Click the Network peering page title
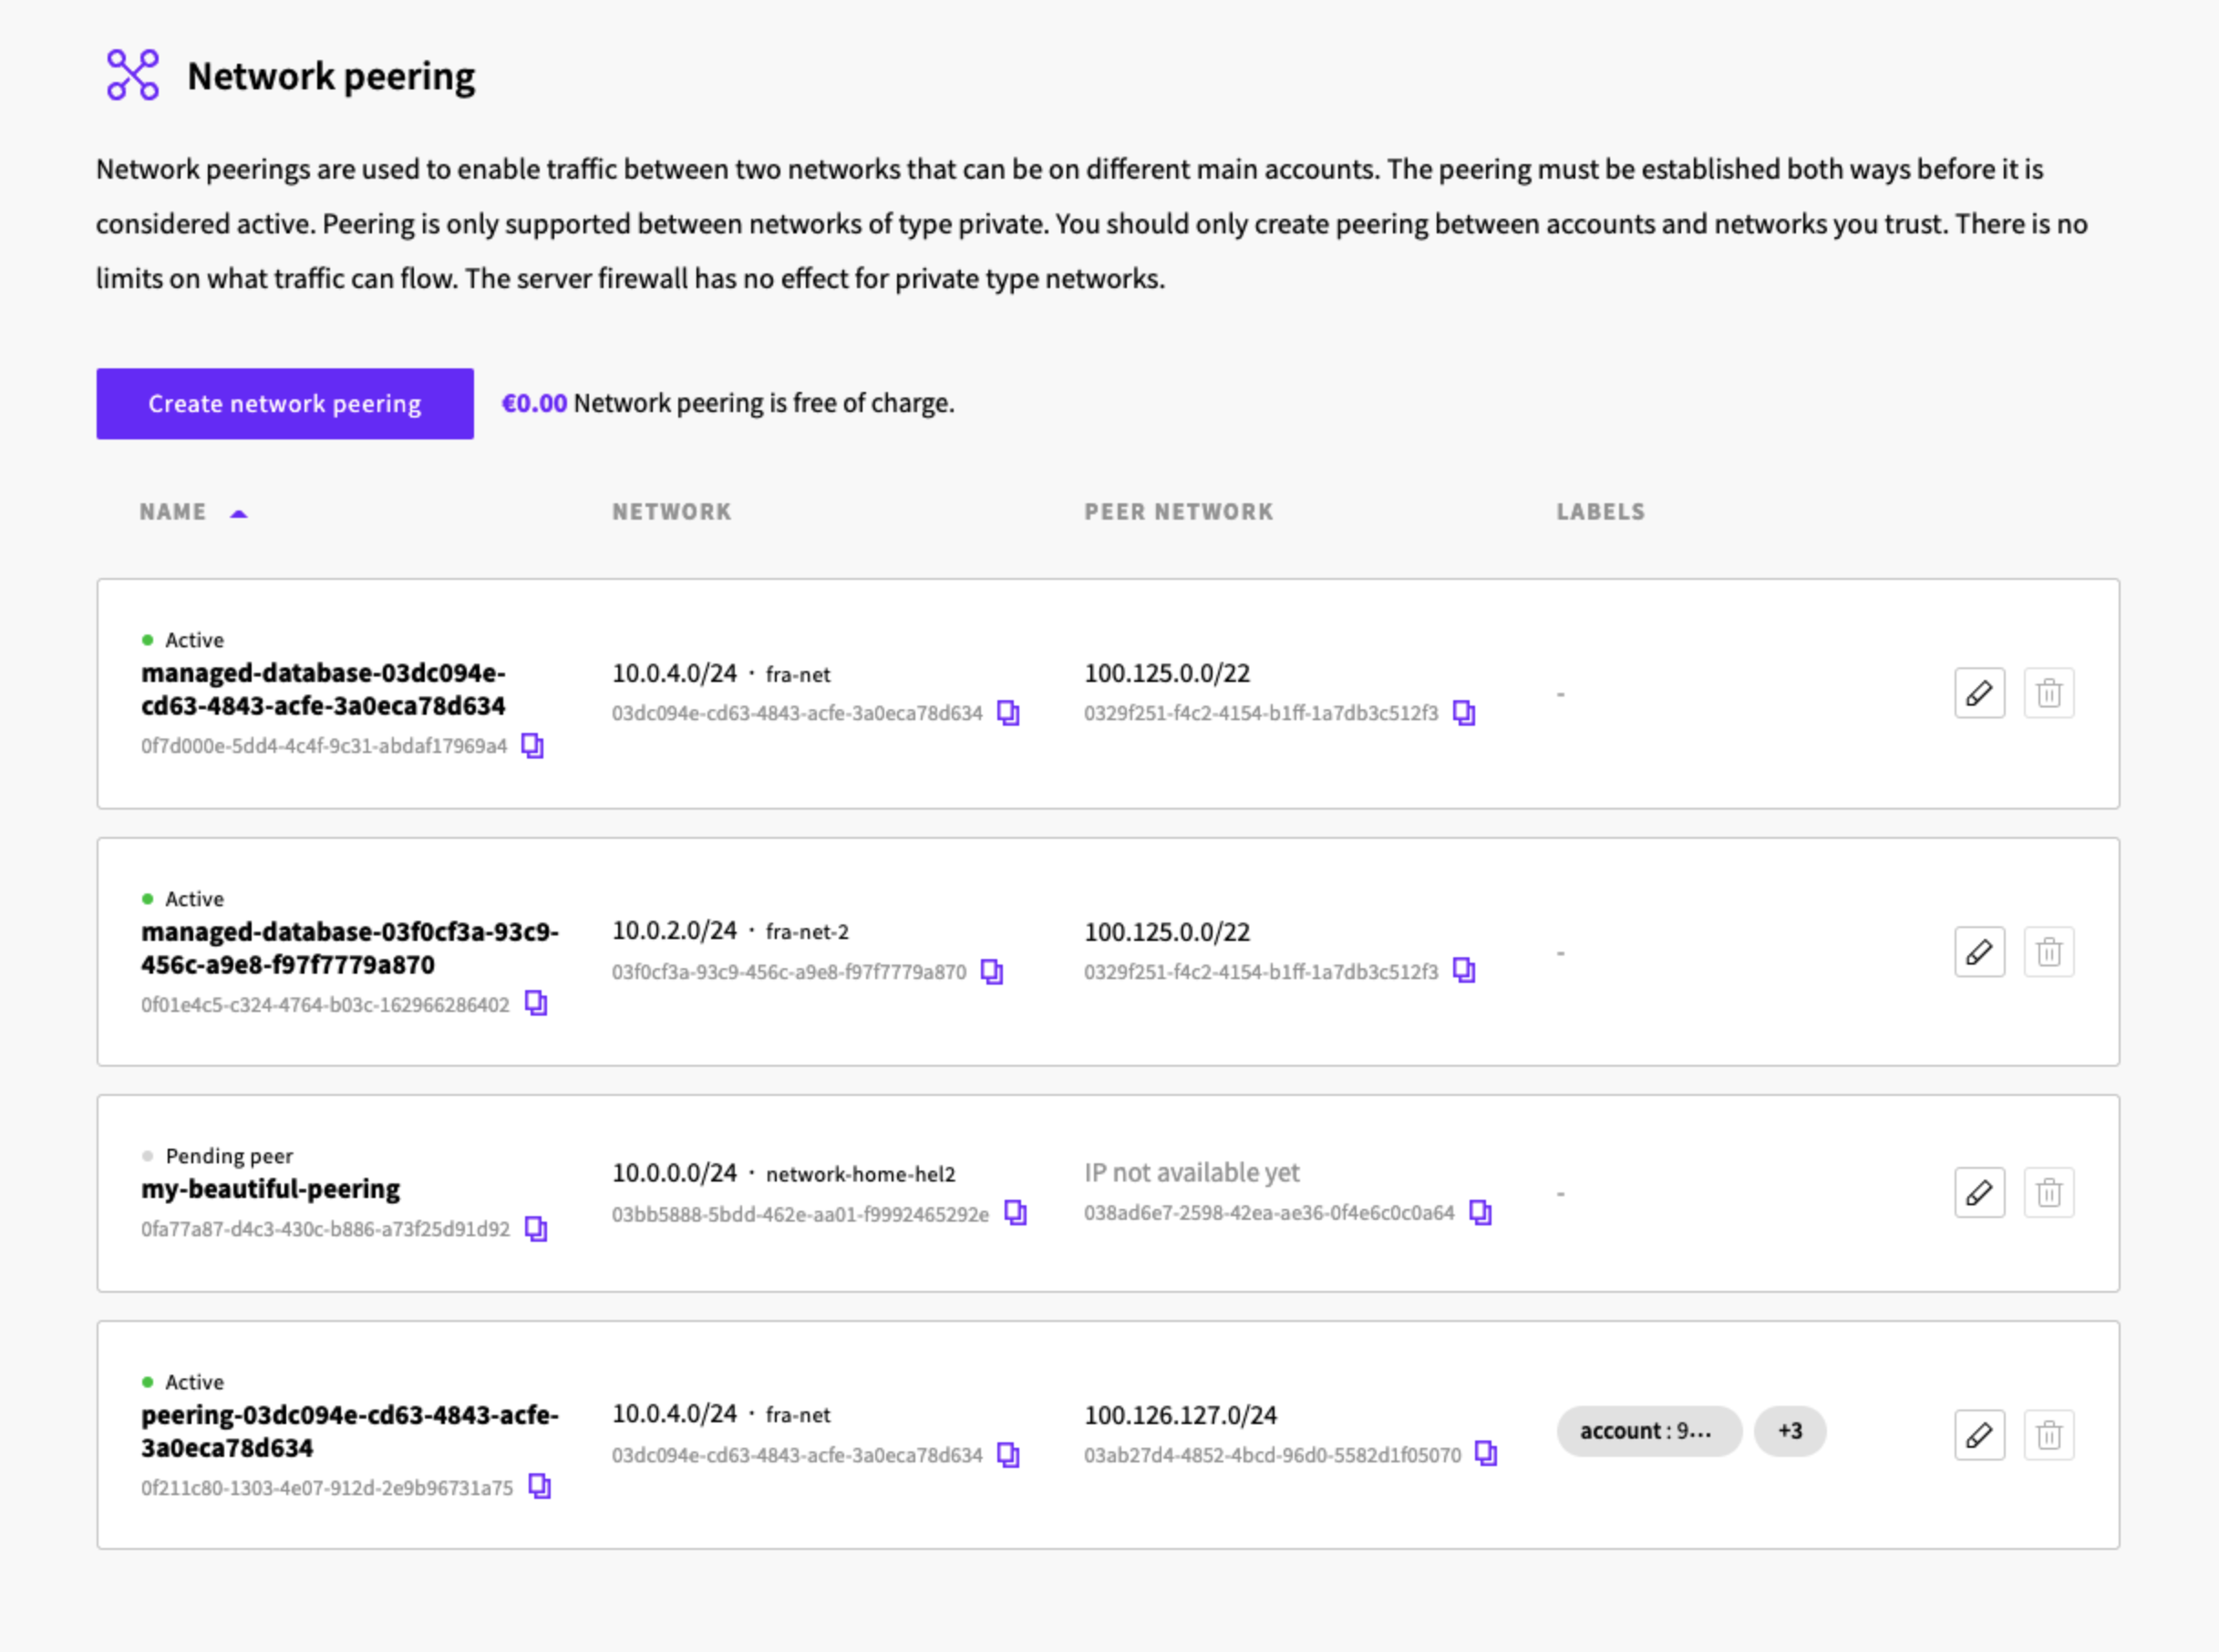 (331, 76)
